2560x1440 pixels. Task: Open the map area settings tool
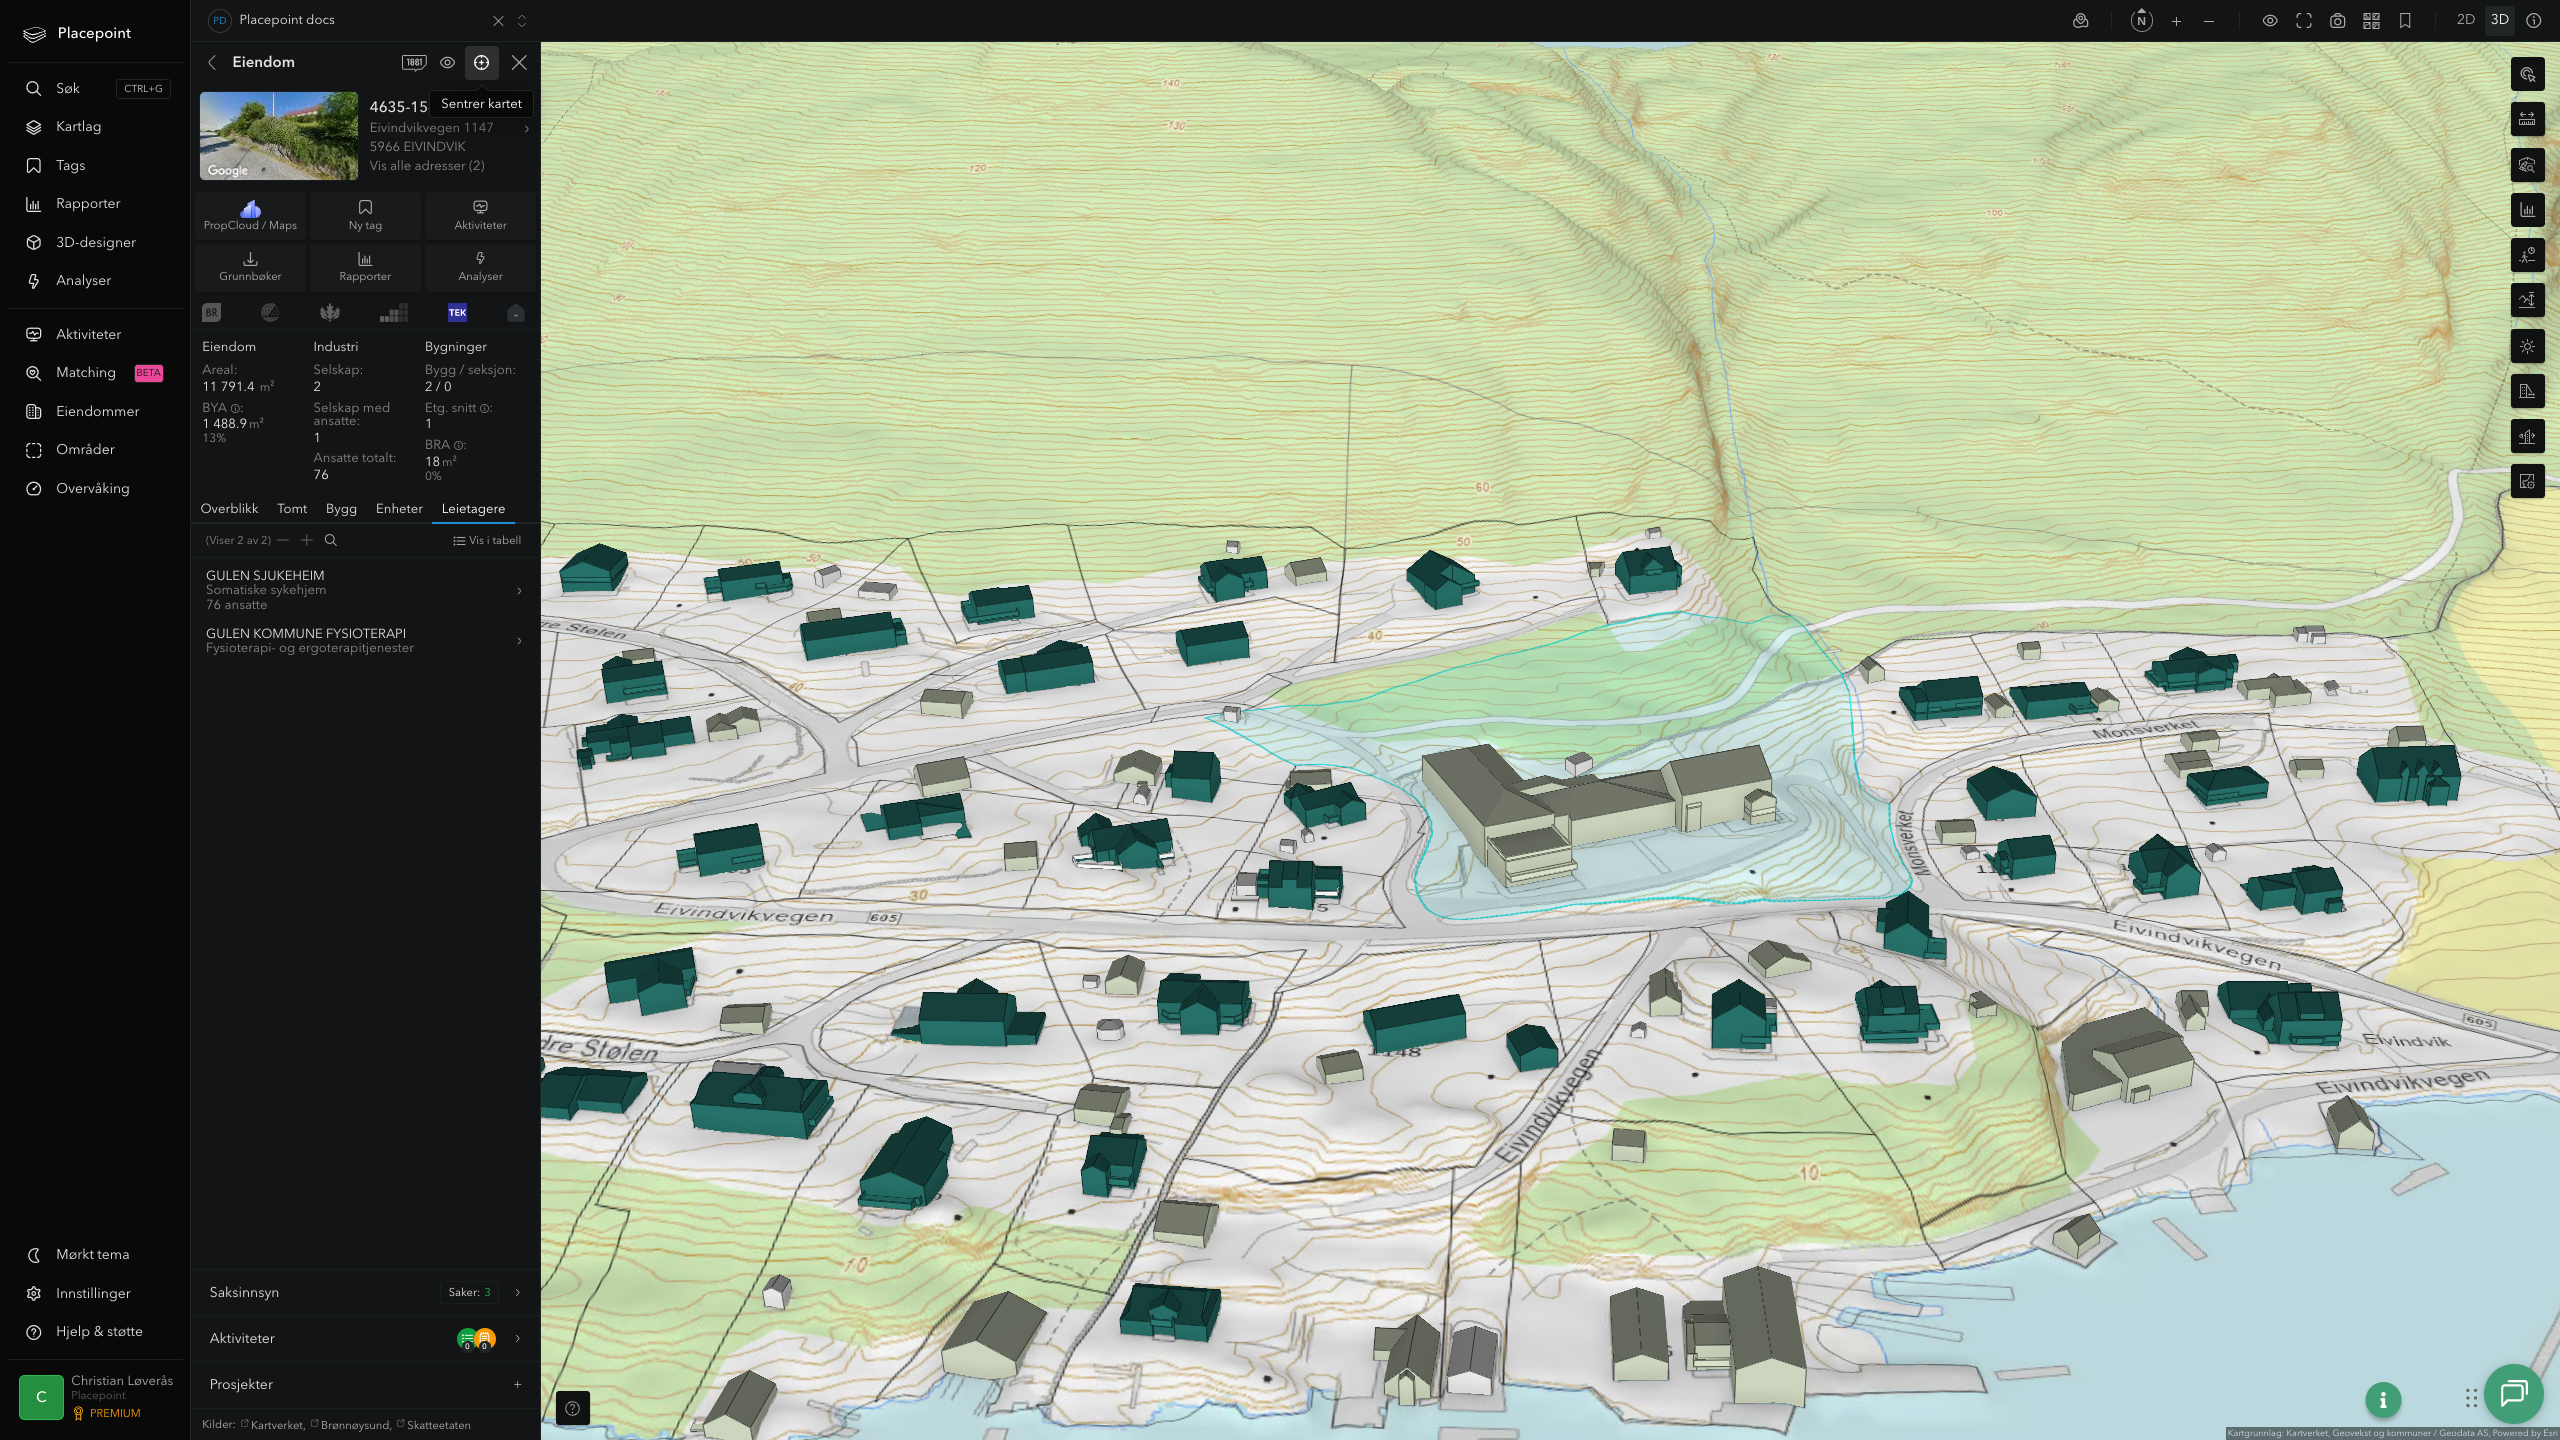click(x=2527, y=482)
